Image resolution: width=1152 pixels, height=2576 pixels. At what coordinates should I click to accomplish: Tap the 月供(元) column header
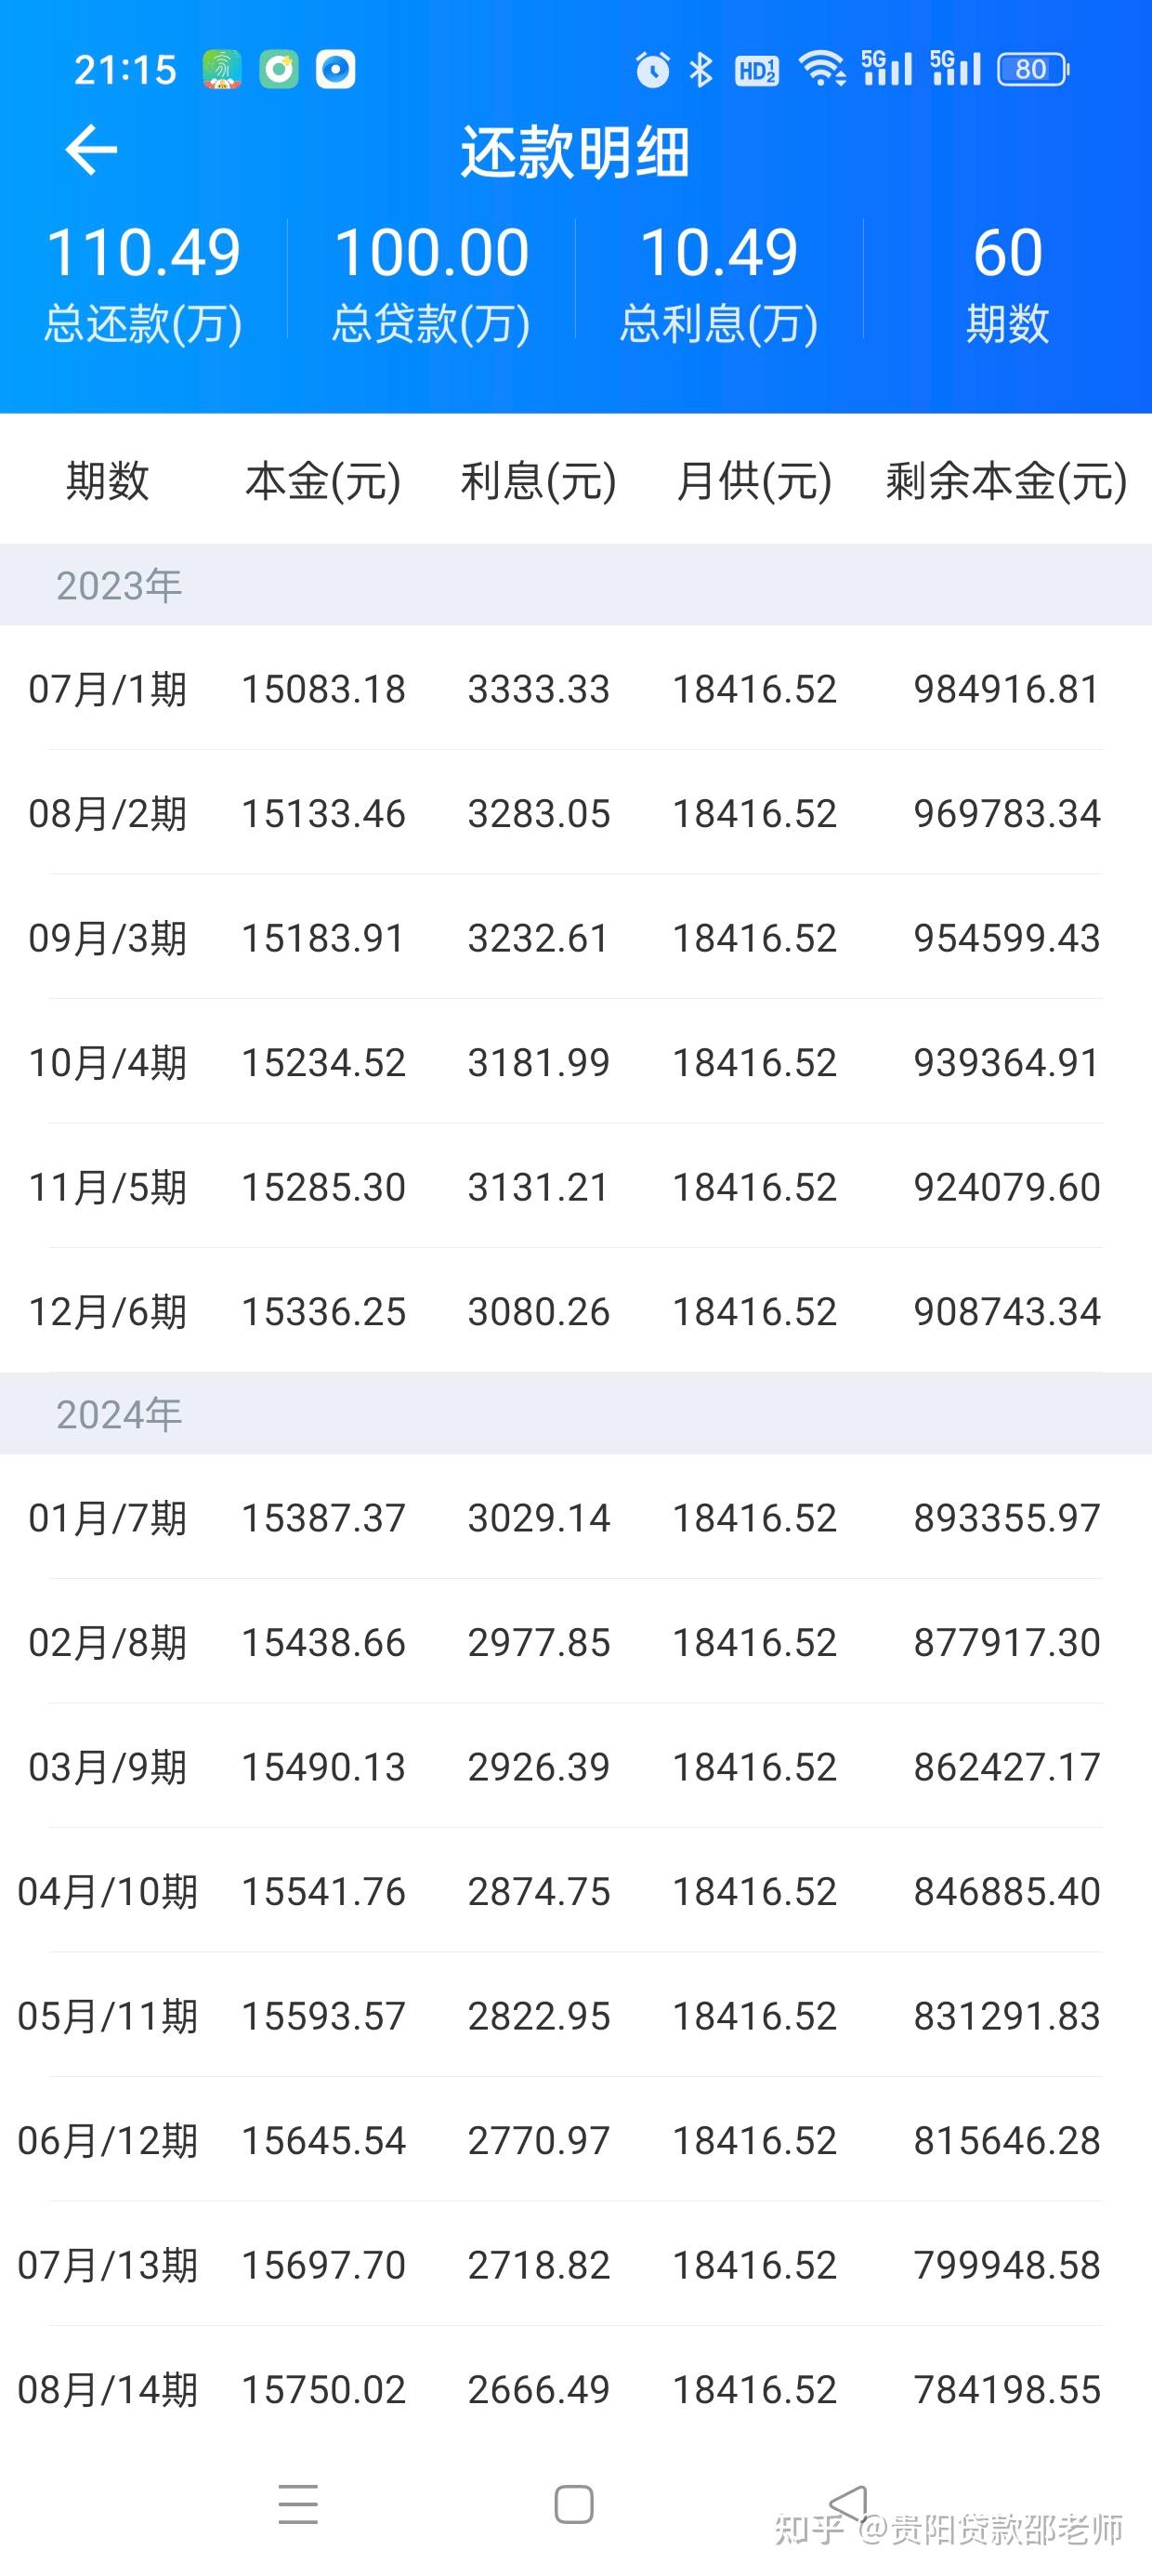click(x=754, y=481)
